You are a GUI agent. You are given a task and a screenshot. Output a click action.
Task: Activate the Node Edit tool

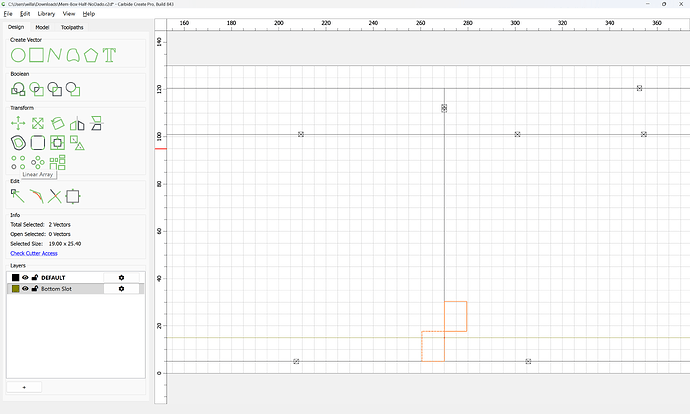18,196
